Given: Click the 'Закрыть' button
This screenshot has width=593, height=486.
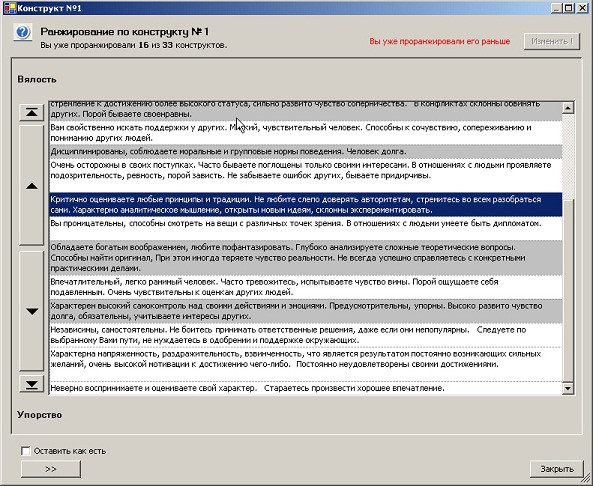Looking at the screenshot, I should 557,469.
